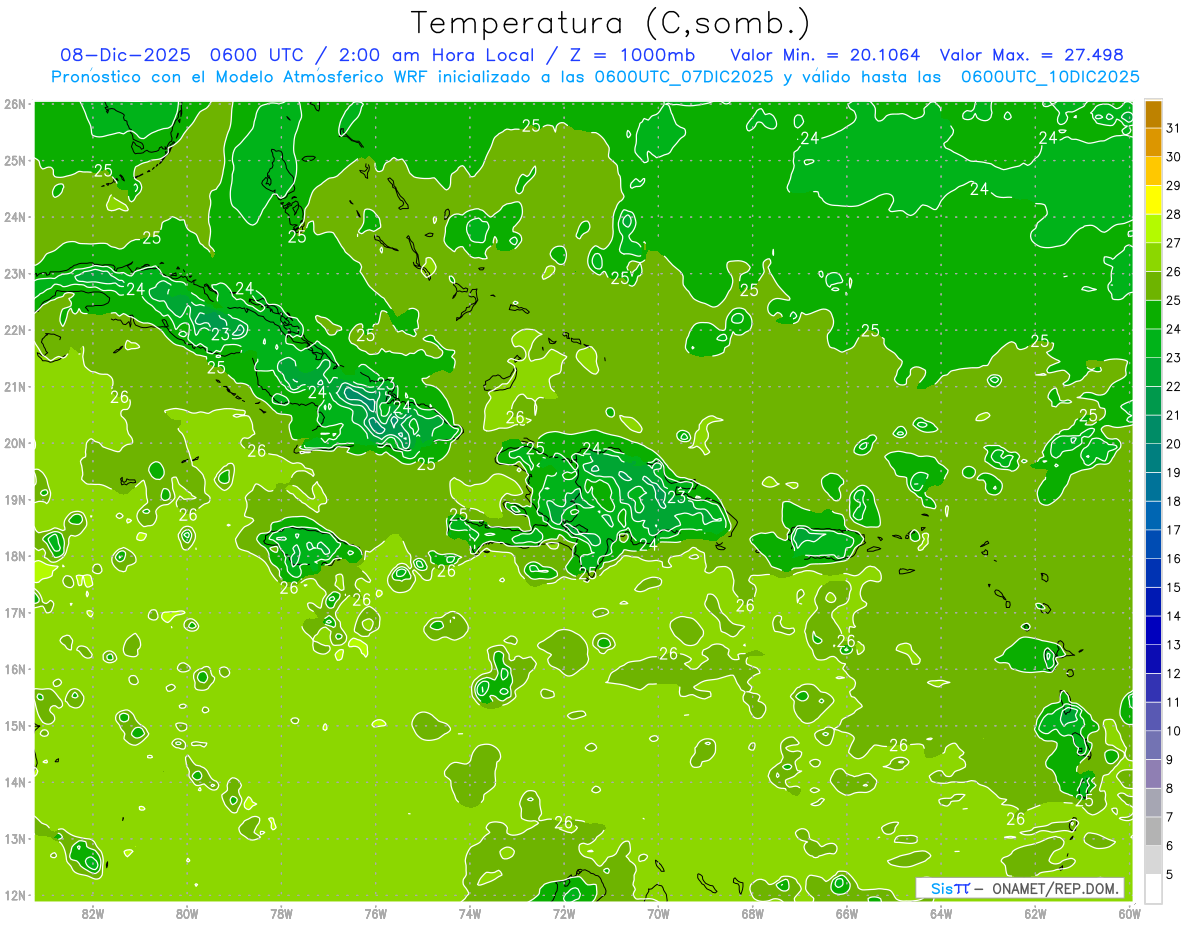1200x927 pixels.
Task: Click the teal swatch between 19 and 20
Action: (1153, 458)
